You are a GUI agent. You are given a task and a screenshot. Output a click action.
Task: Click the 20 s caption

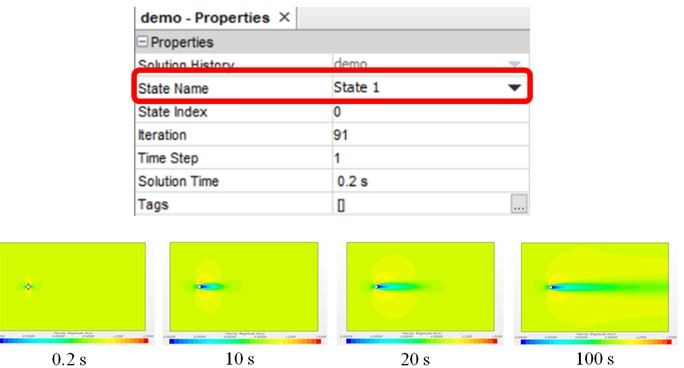coord(415,360)
